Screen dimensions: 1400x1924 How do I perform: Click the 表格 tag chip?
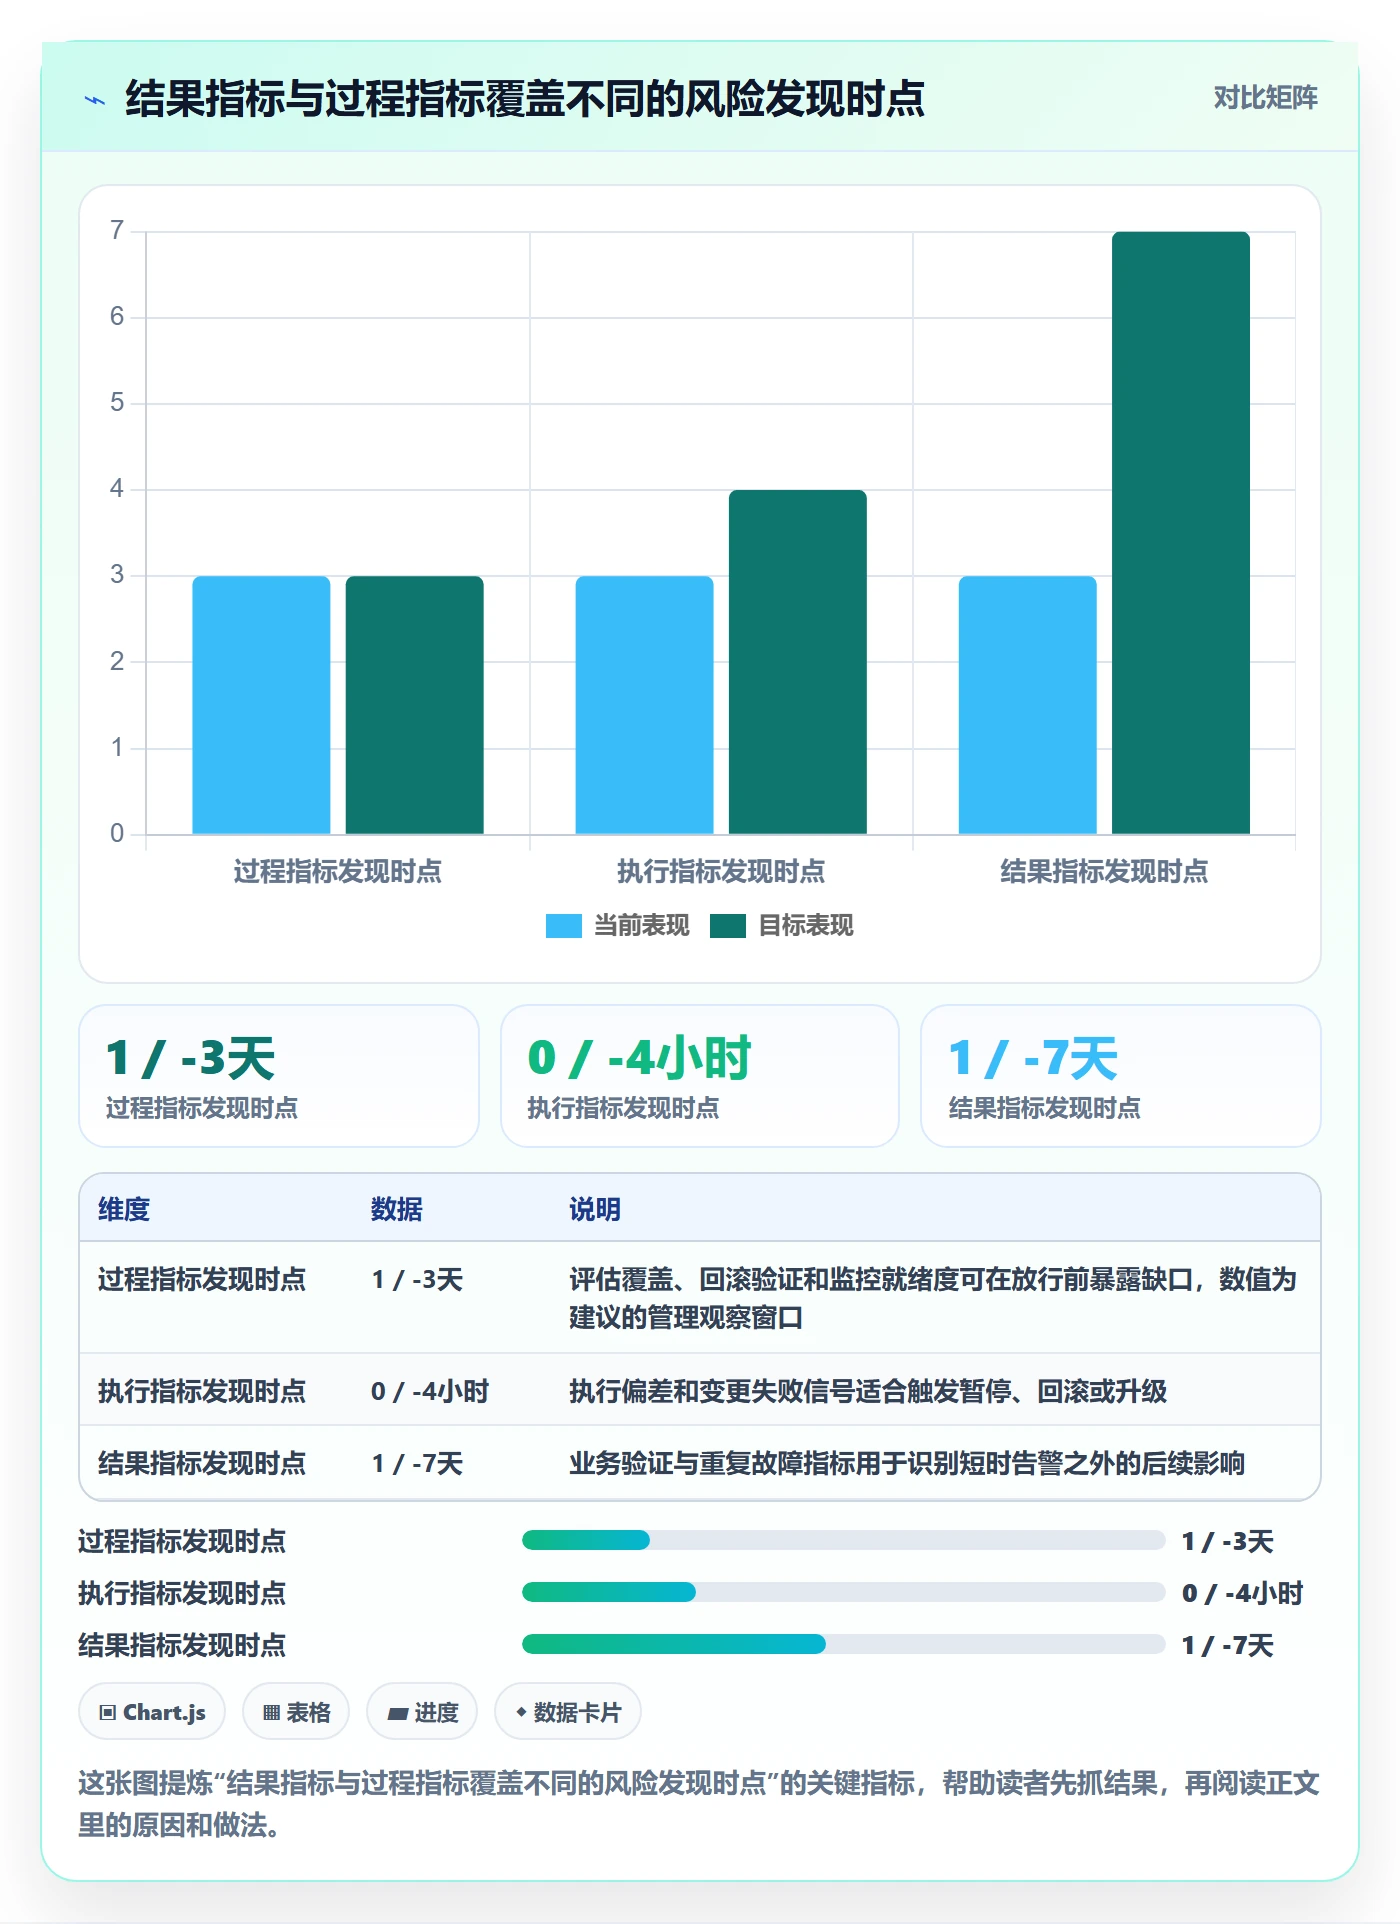[296, 1713]
